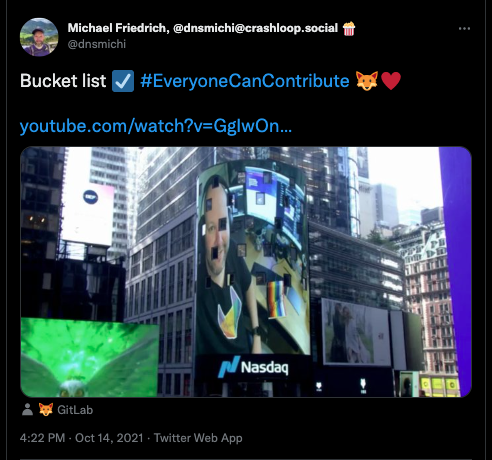Click the blue check mark emoji
Image resolution: width=492 pixels, height=460 pixels.
123,81
